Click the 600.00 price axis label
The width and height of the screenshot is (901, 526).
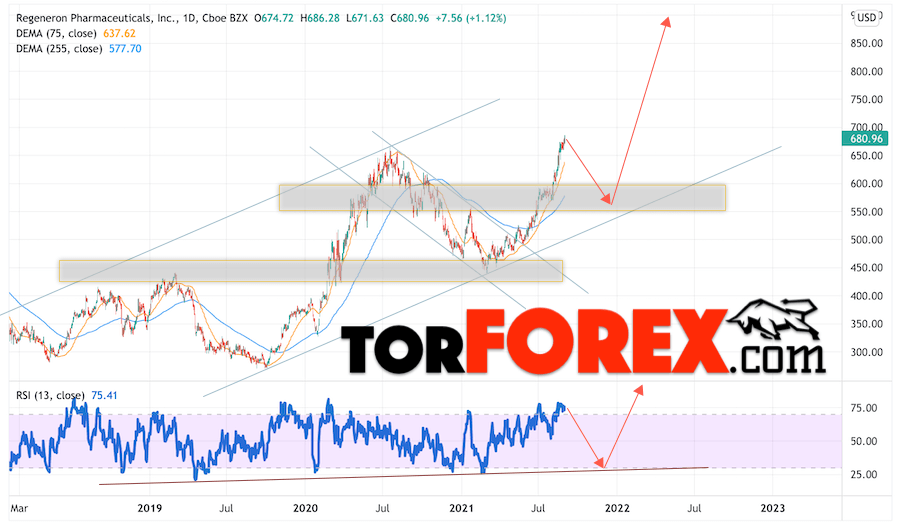(867, 183)
